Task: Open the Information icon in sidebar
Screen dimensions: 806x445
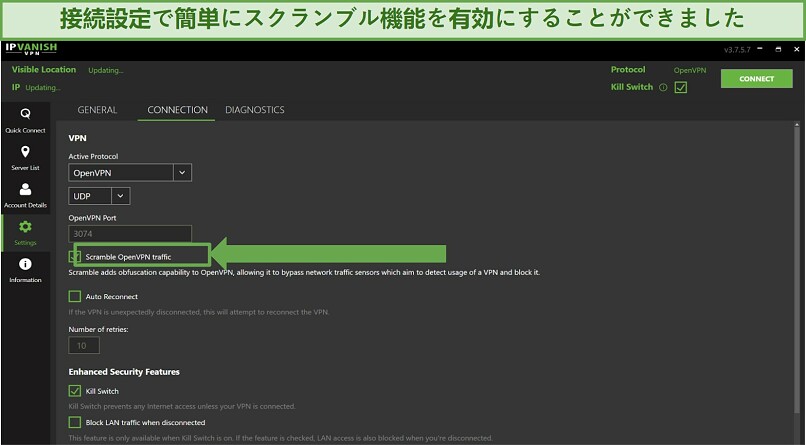Action: [x=25, y=264]
